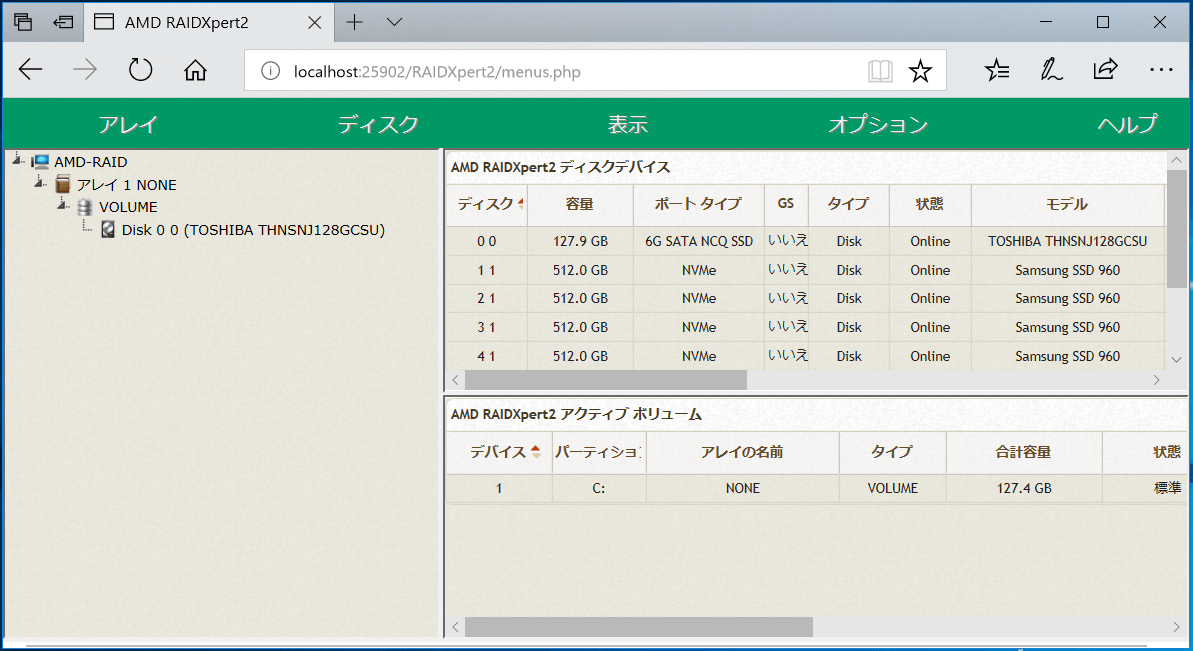Viewport: 1193px width, 651px height.
Task: Click the 127.9 GB capacity cell
Action: click(x=580, y=241)
